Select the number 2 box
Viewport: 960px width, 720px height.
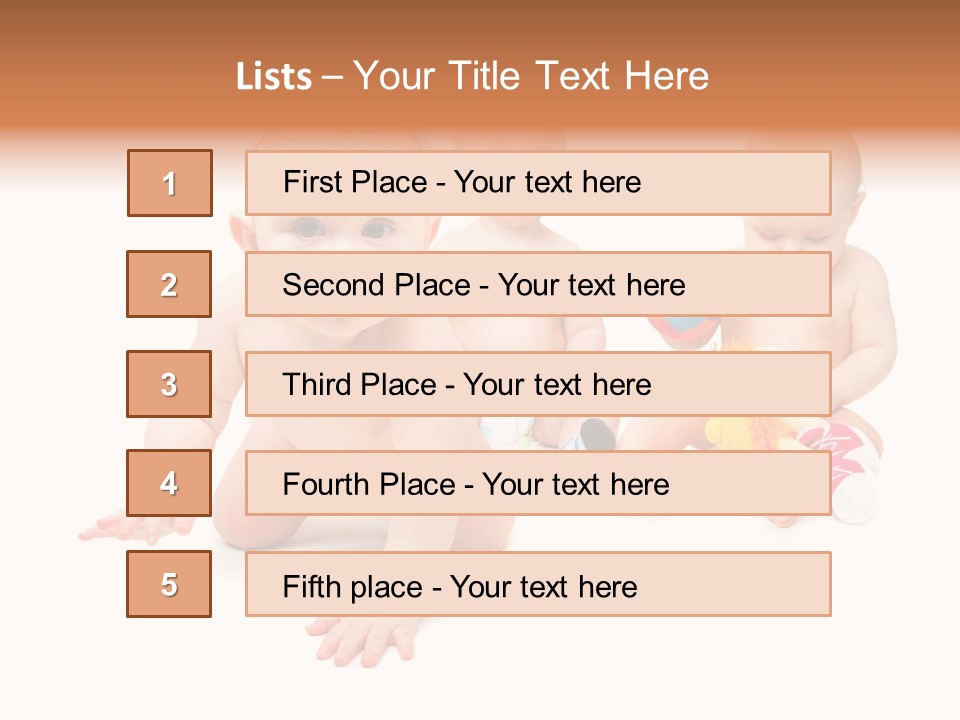click(x=169, y=284)
